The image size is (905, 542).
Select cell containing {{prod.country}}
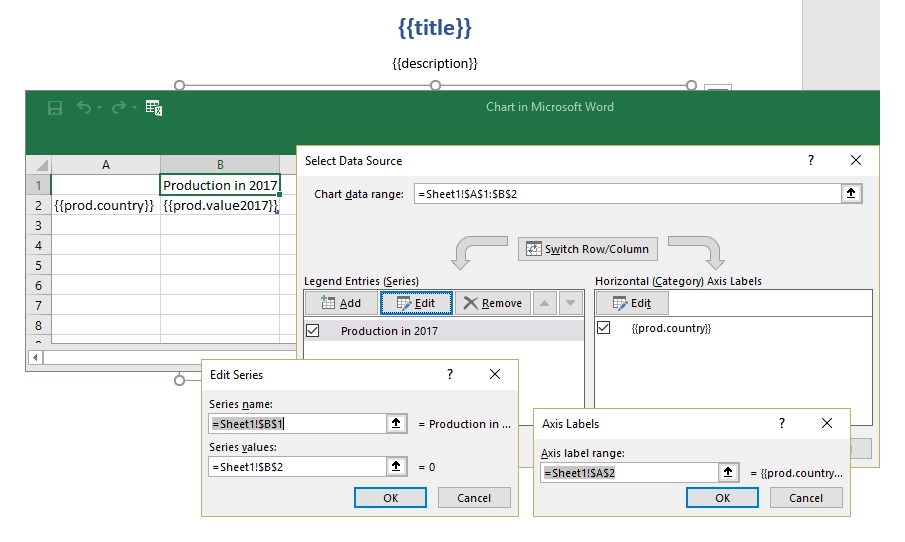point(106,205)
